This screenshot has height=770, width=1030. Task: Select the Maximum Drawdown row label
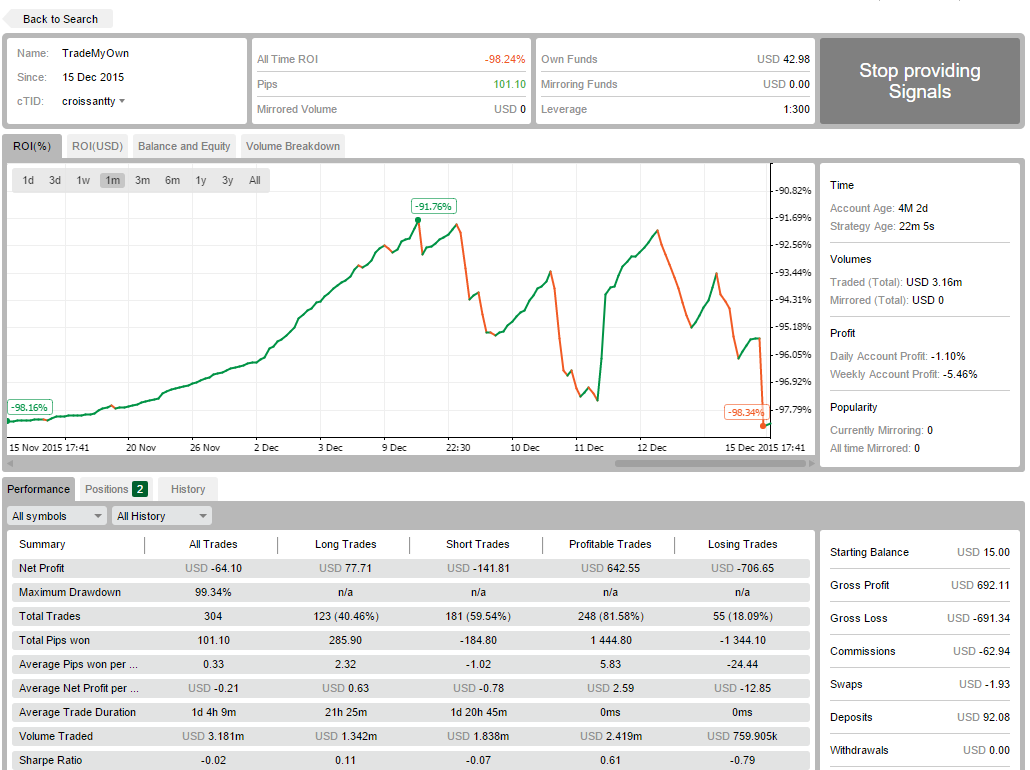coord(70,592)
